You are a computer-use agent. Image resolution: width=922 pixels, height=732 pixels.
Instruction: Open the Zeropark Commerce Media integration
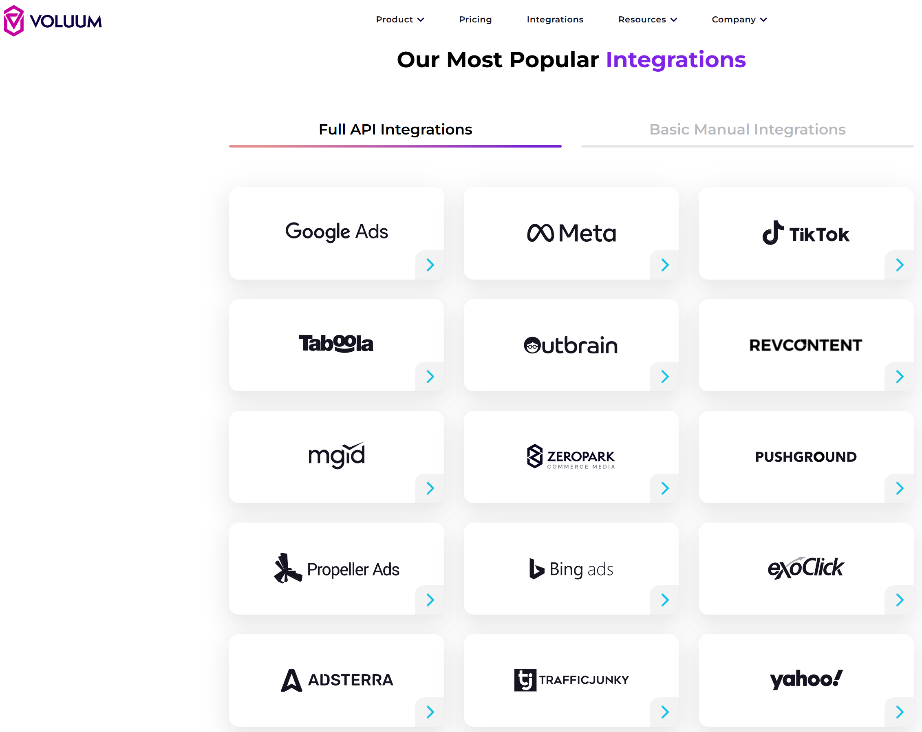tap(570, 457)
